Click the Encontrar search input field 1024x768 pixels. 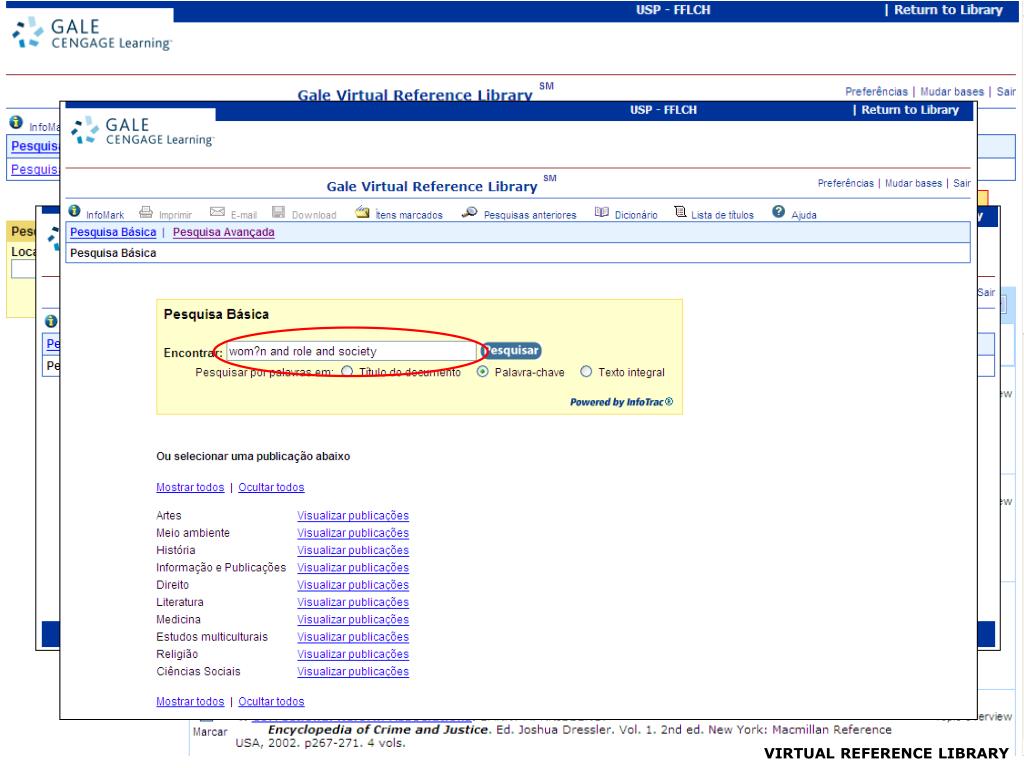click(351, 351)
